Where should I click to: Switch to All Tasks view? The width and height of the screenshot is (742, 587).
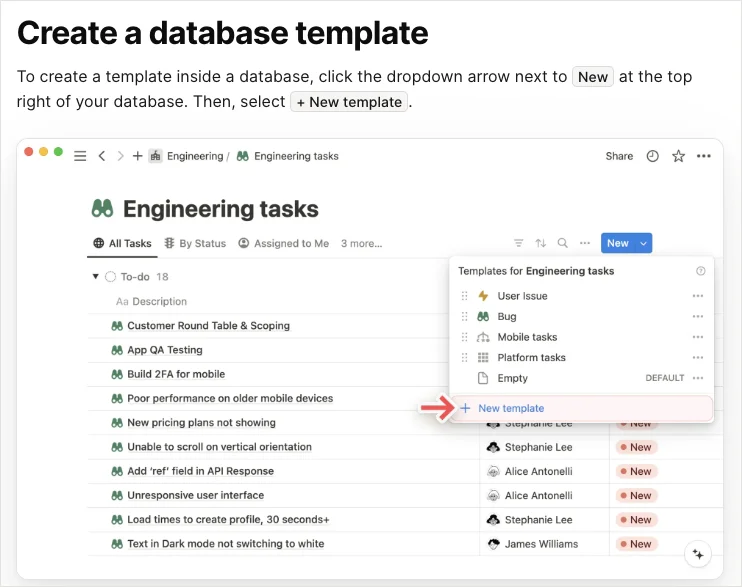(123, 243)
